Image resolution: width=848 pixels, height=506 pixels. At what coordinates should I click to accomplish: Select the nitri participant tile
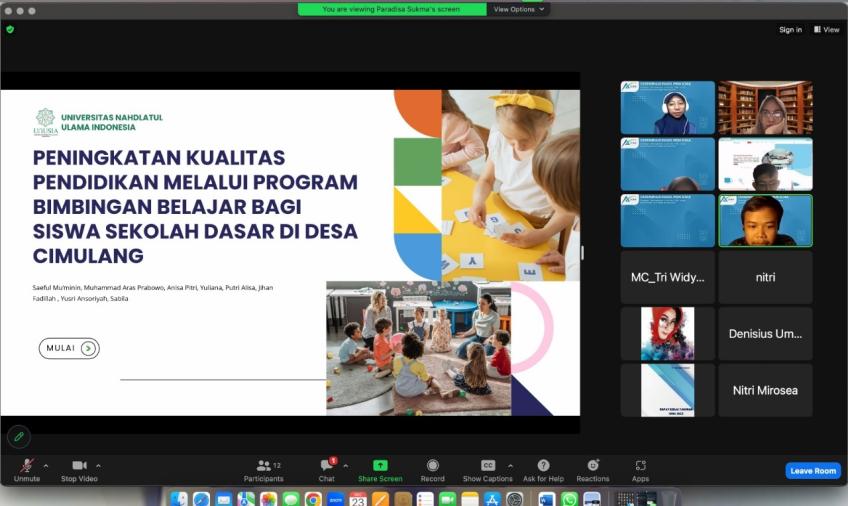[x=765, y=277]
